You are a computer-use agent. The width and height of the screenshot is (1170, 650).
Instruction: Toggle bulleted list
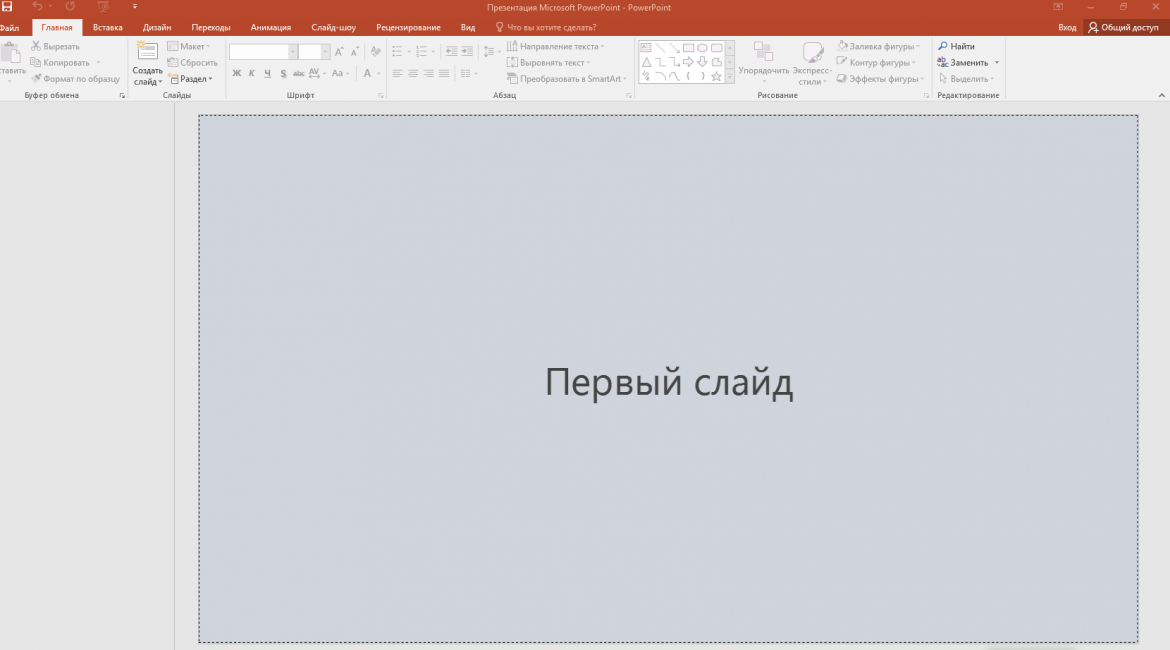click(397, 51)
